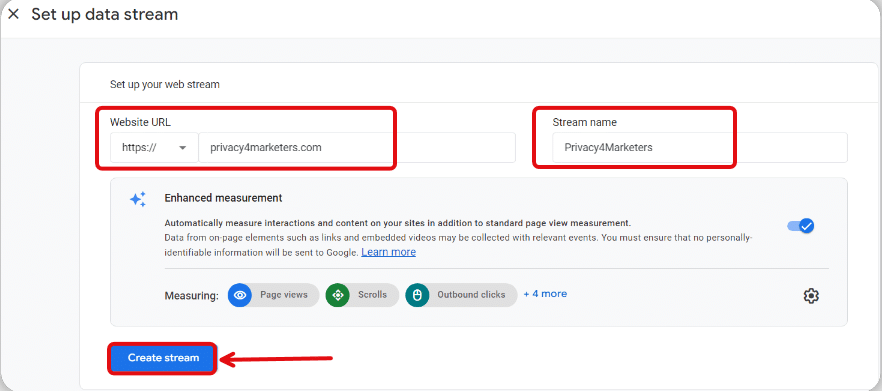
Task: Click the Set up data stream title
Action: pos(105,14)
